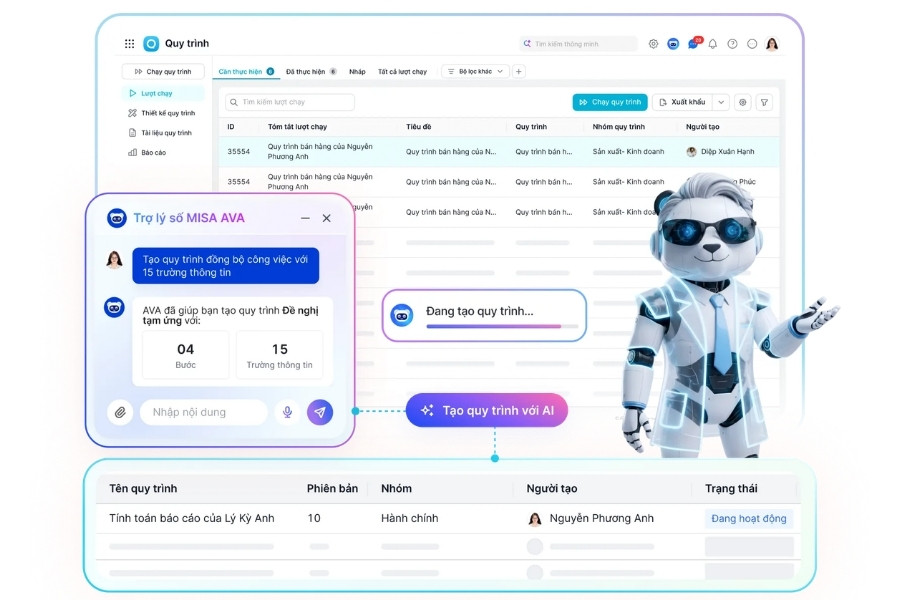Click the teal Chạy quy trình button
This screenshot has height=600, width=900.
[x=610, y=102]
